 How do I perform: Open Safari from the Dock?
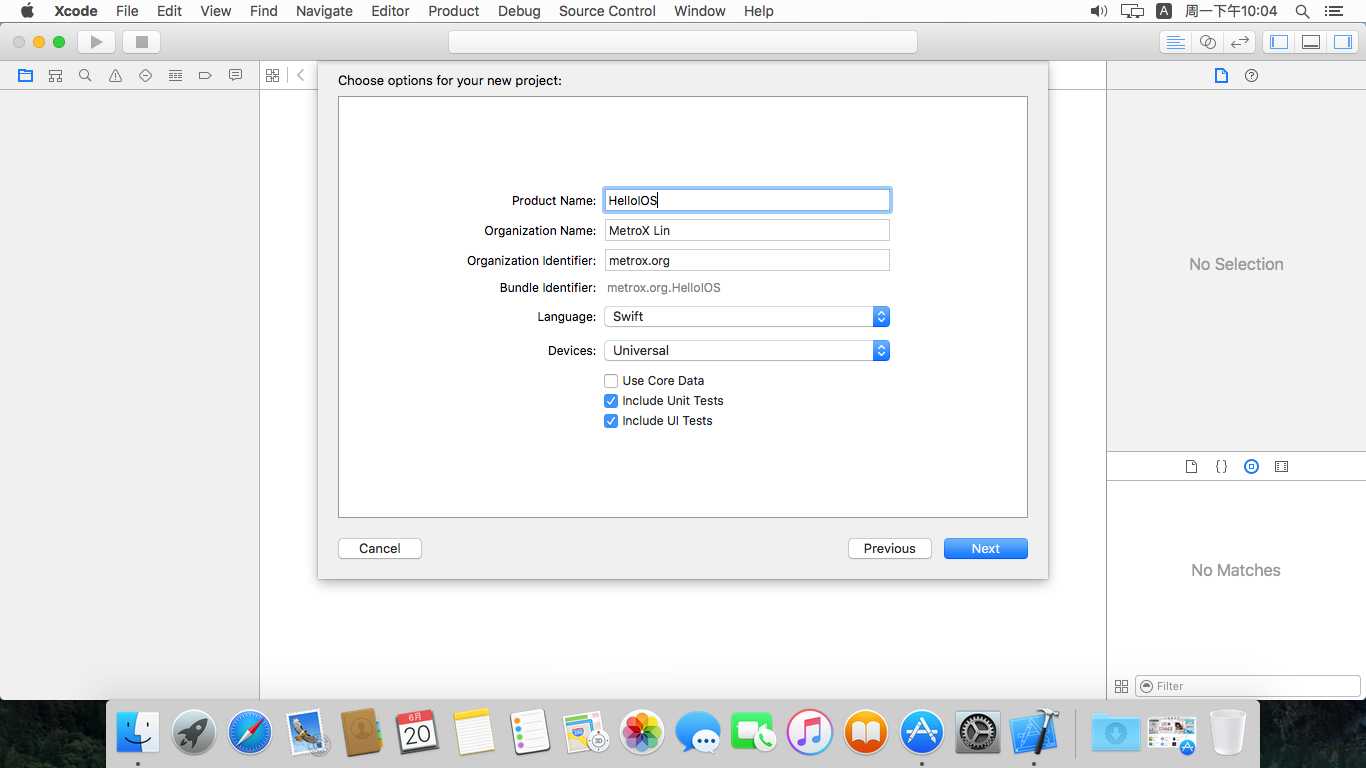point(250,733)
